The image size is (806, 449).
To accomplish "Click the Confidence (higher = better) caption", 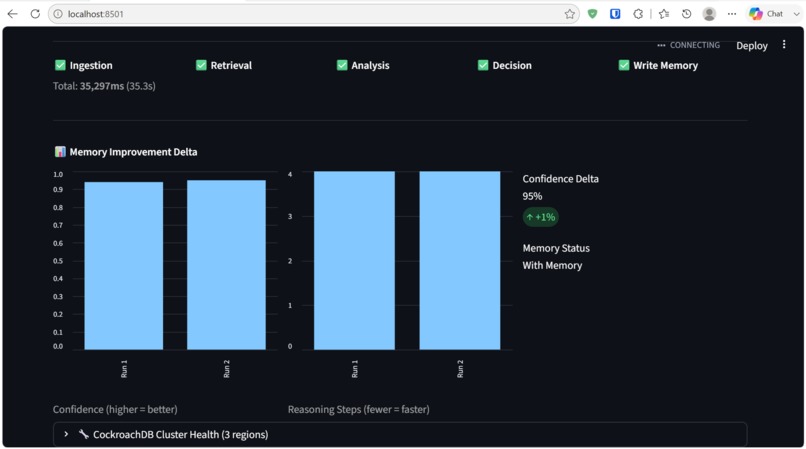I will pos(115,409).
